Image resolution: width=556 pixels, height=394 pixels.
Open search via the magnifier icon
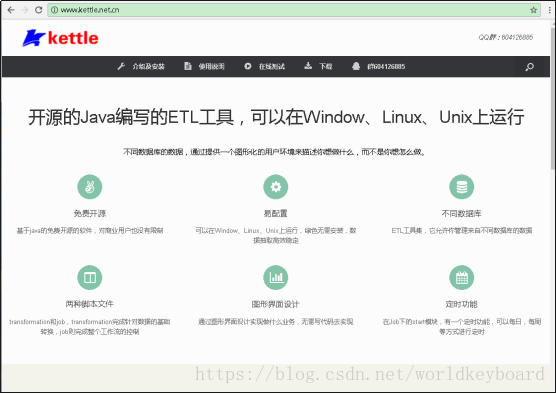point(529,67)
